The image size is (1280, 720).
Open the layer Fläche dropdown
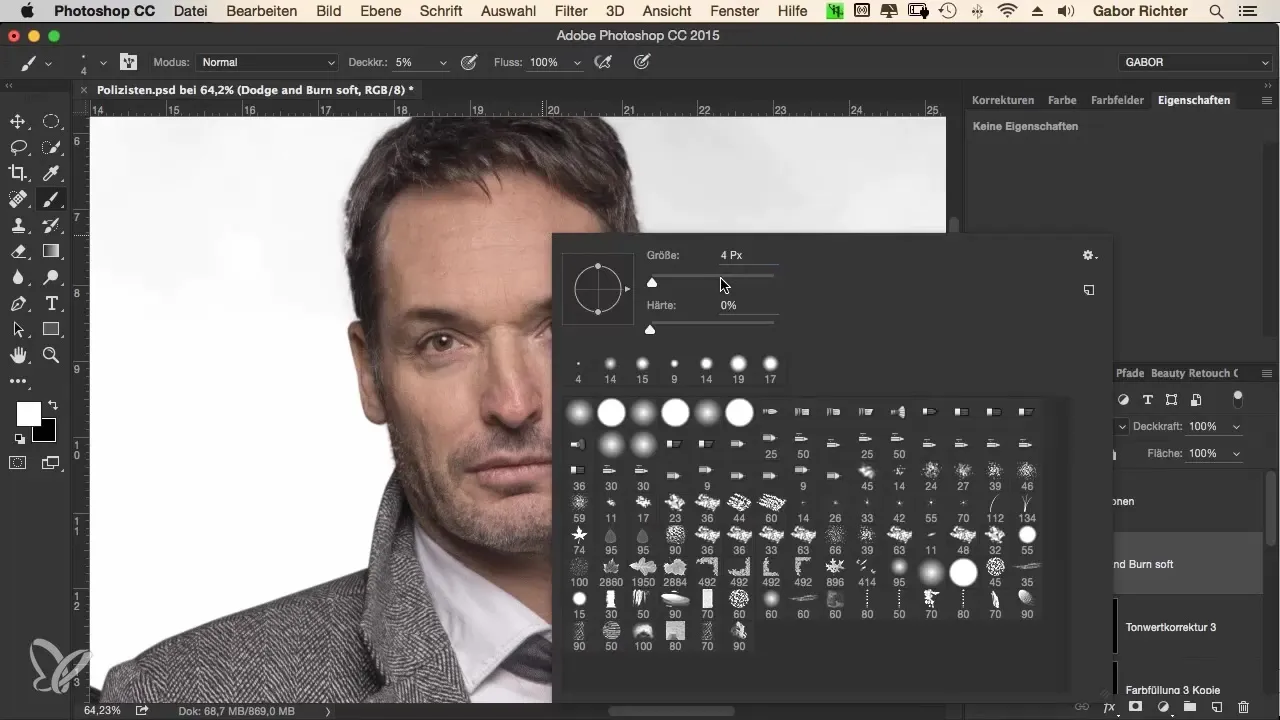[1237, 453]
